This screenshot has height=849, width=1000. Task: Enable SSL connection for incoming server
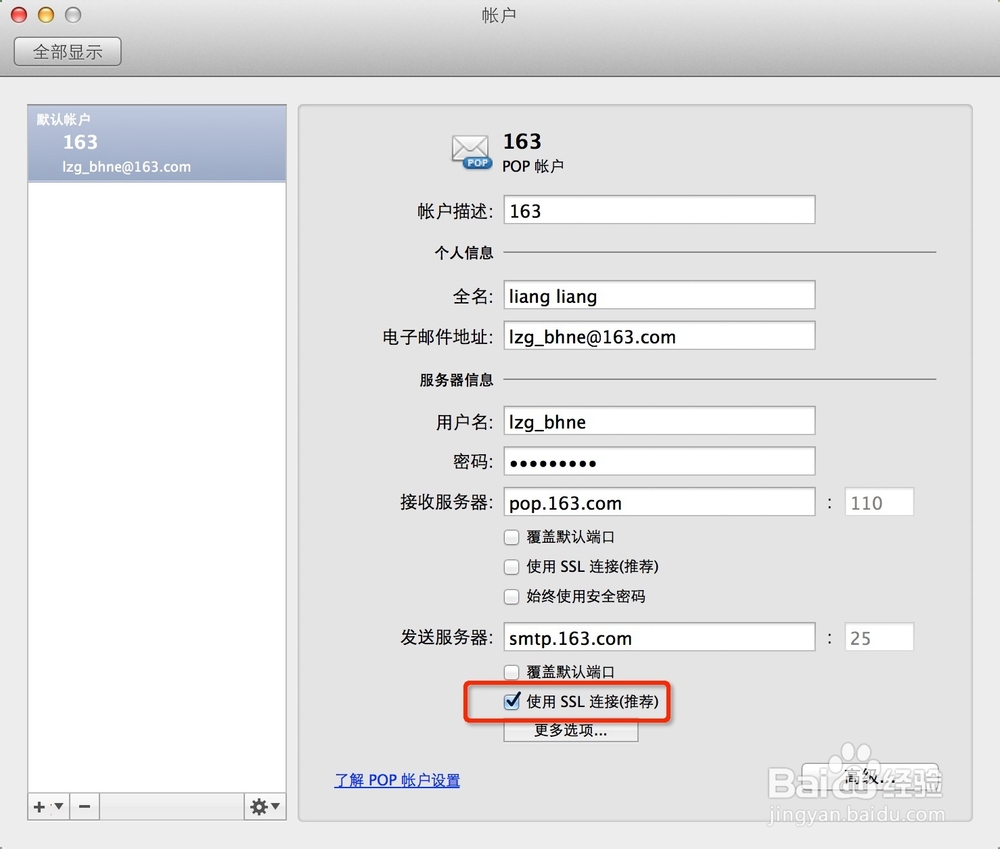pyautogui.click(x=511, y=566)
